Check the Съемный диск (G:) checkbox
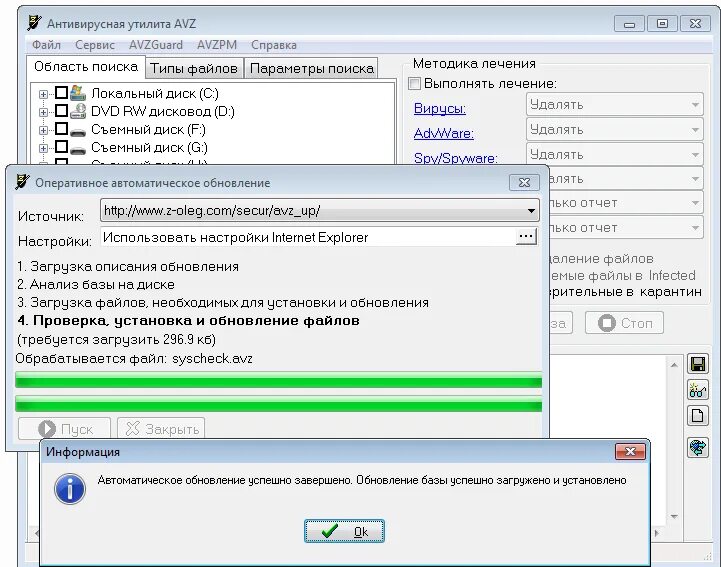Viewport: 721px width, 567px height. (61, 146)
